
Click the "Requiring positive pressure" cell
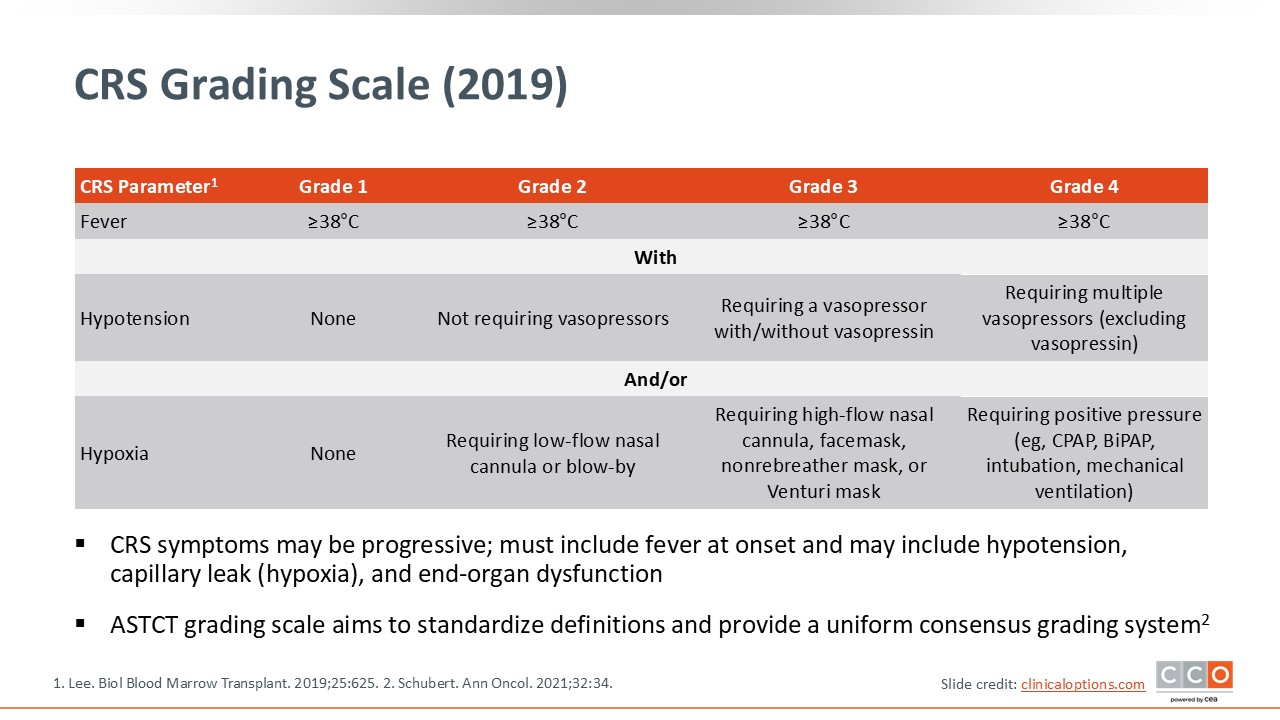click(1083, 453)
